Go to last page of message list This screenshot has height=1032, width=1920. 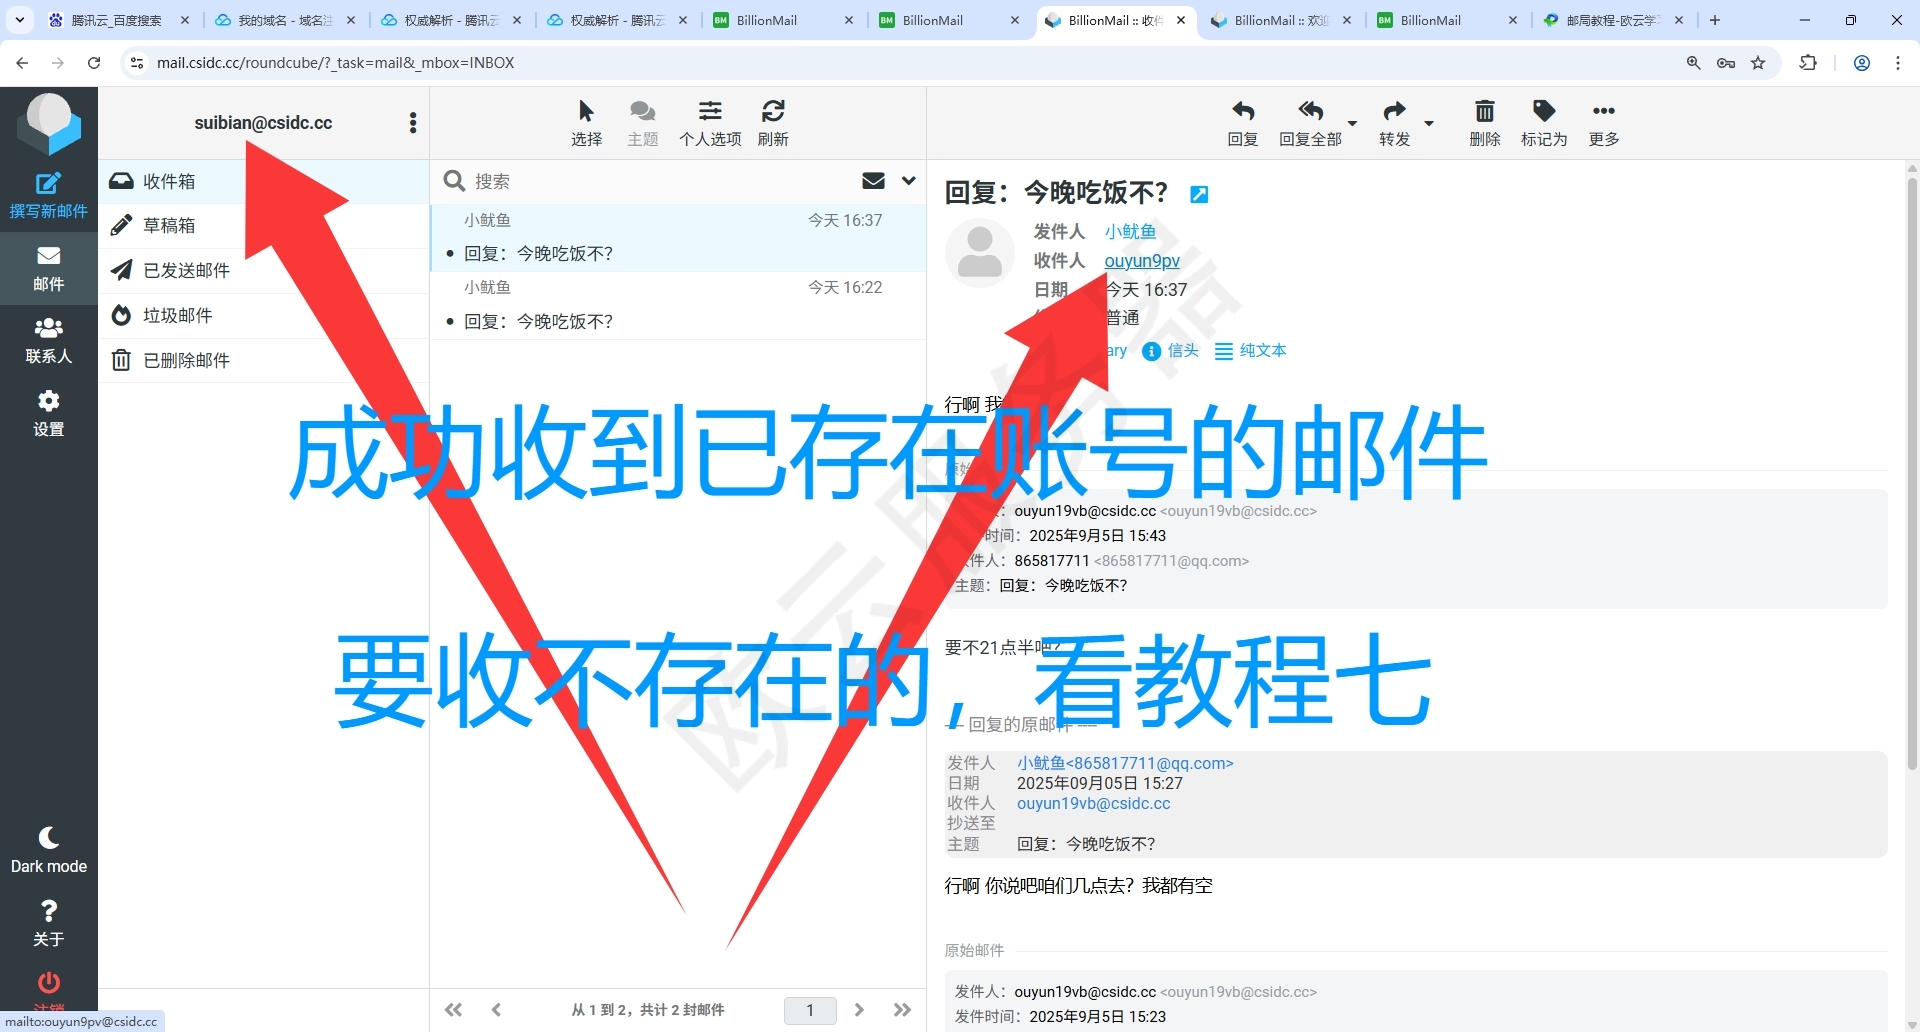tap(902, 1010)
